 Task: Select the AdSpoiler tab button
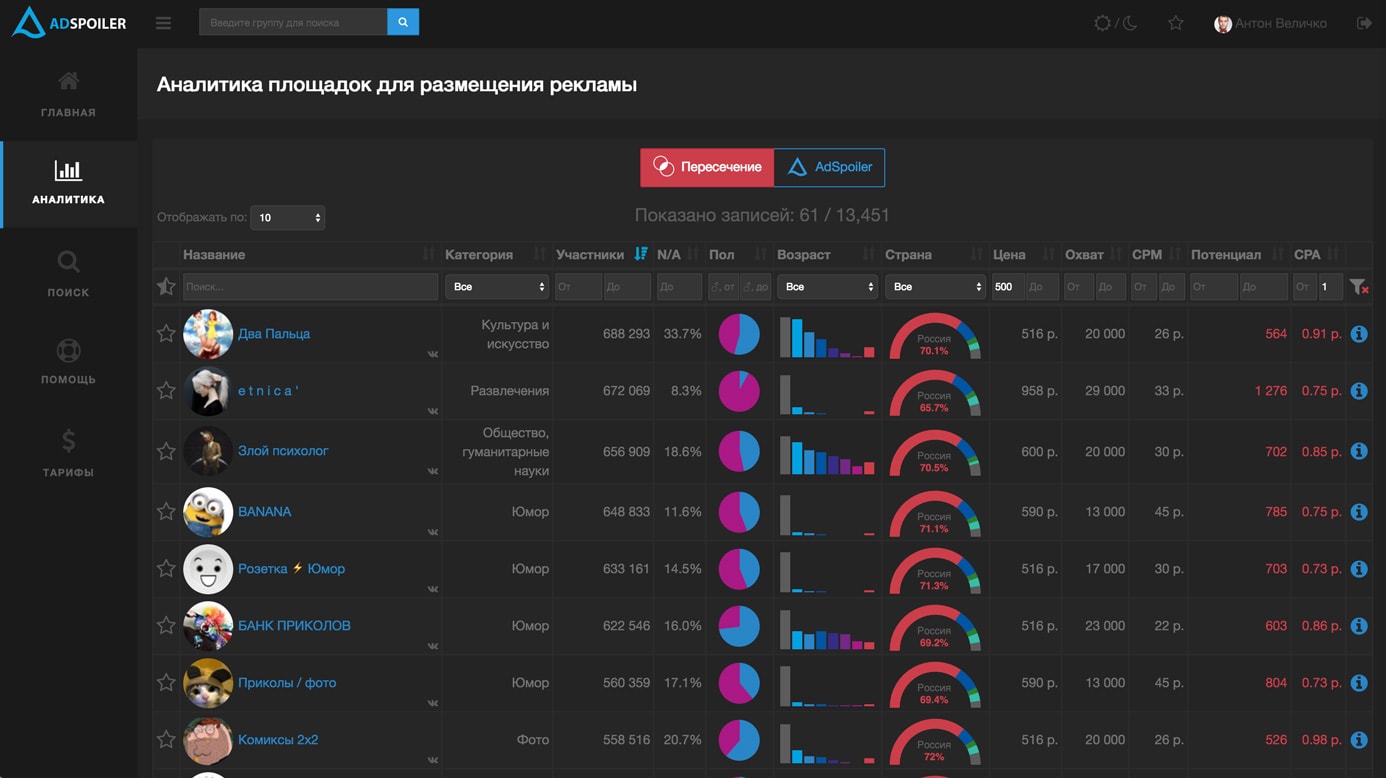[830, 167]
